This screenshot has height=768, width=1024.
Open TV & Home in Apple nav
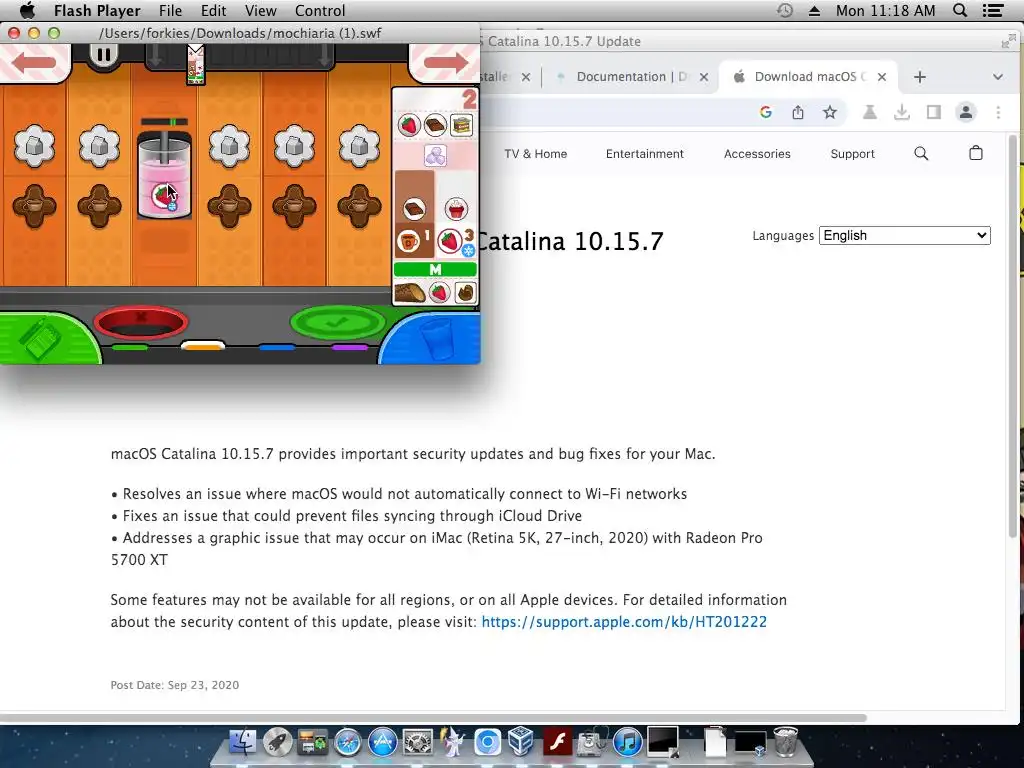click(x=536, y=154)
